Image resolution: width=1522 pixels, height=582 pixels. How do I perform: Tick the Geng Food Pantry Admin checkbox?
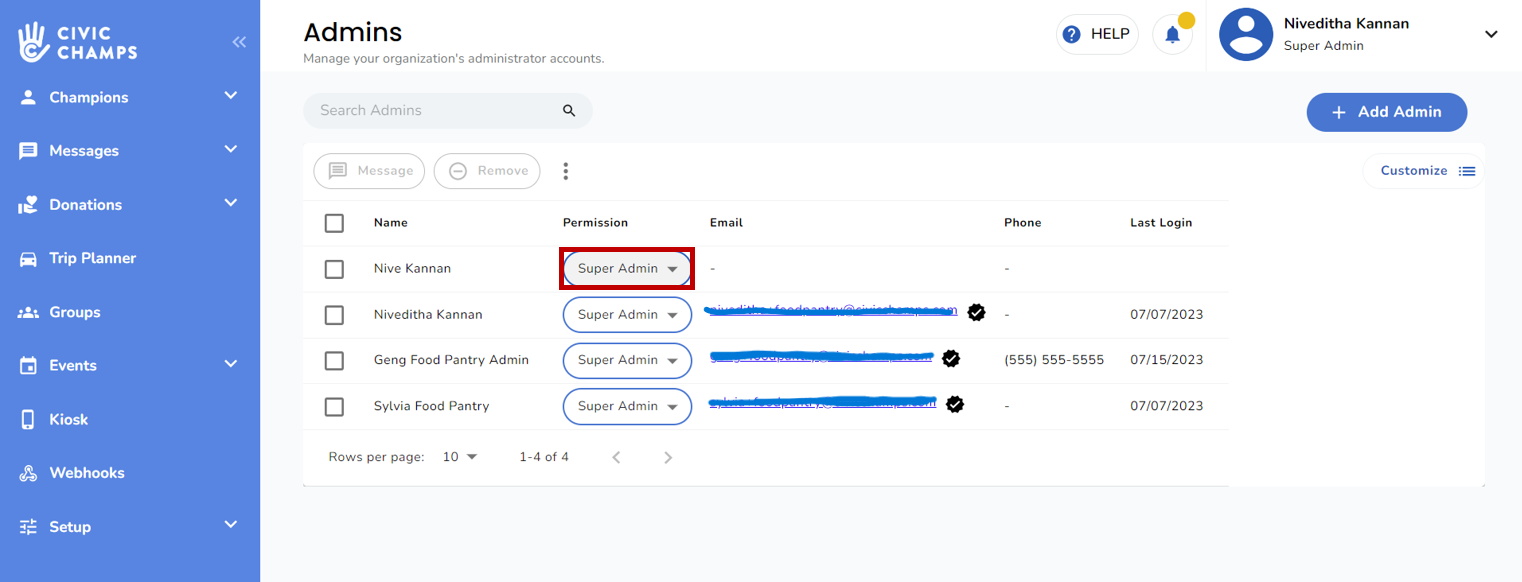click(x=334, y=360)
